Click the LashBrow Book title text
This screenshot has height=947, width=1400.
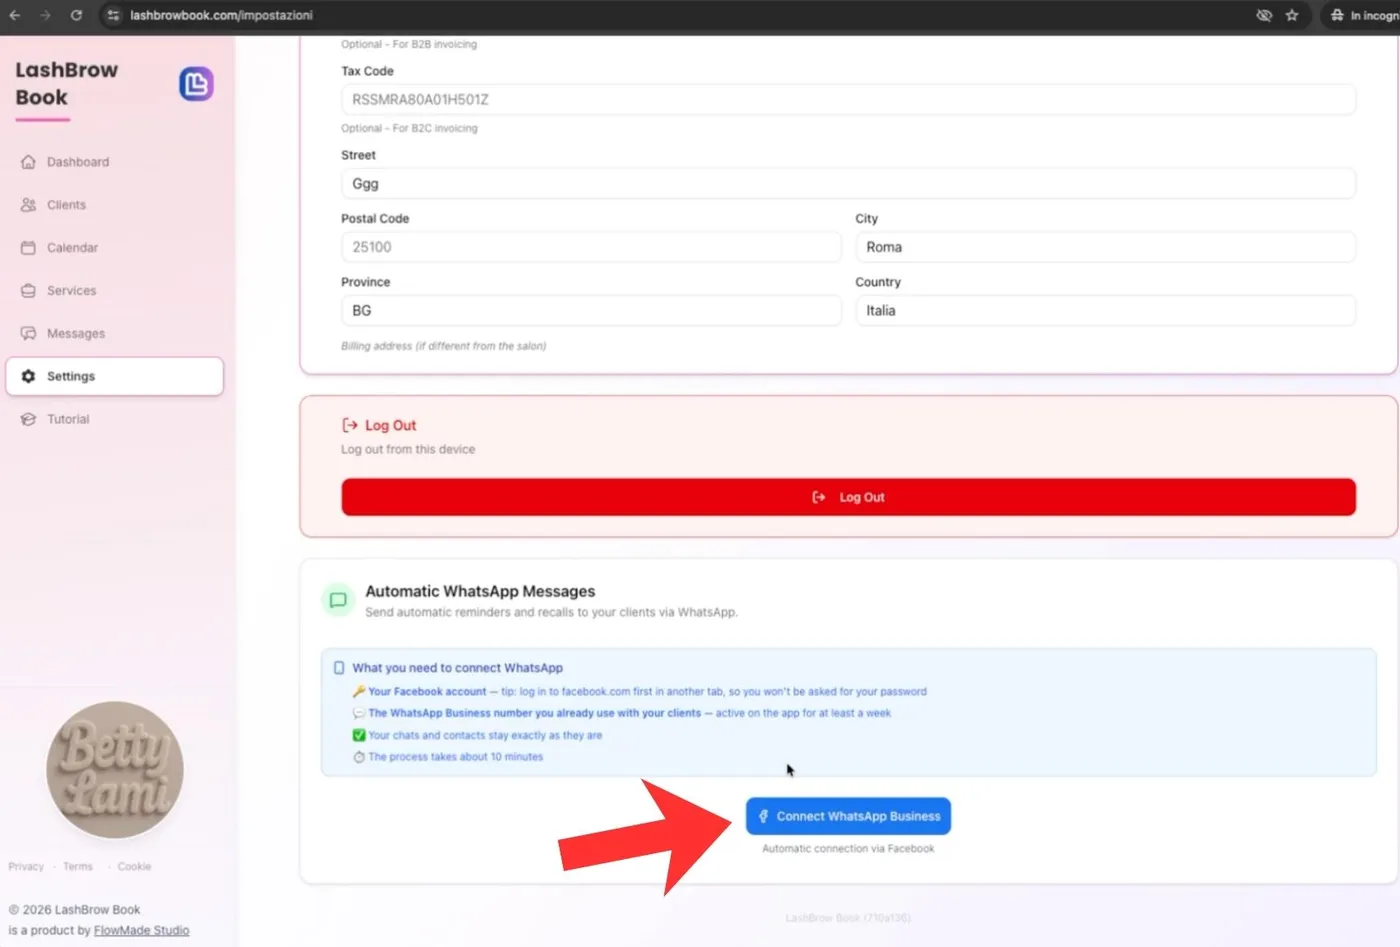click(66, 84)
